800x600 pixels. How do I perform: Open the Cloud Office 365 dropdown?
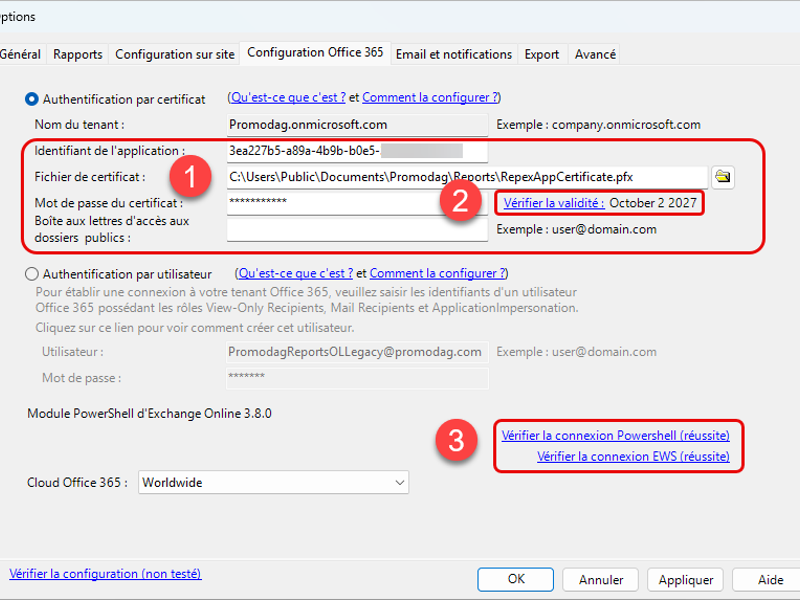(x=273, y=482)
